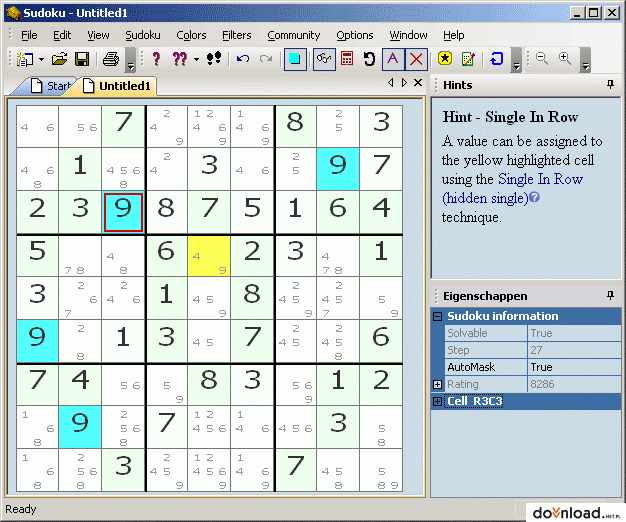This screenshot has height=522, width=626.
Task: Select the yellow highlighted hint cell
Action: [x=209, y=255]
